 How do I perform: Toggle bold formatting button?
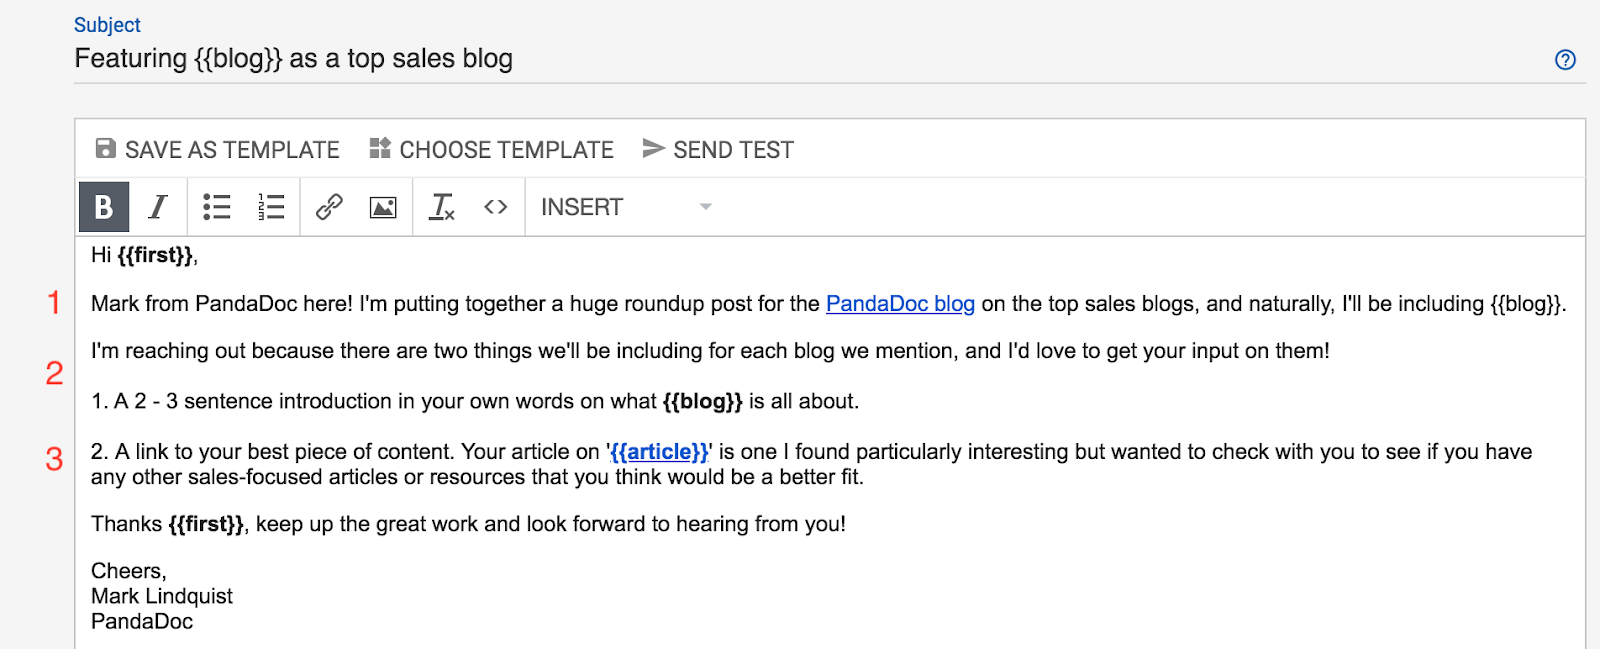coord(104,207)
